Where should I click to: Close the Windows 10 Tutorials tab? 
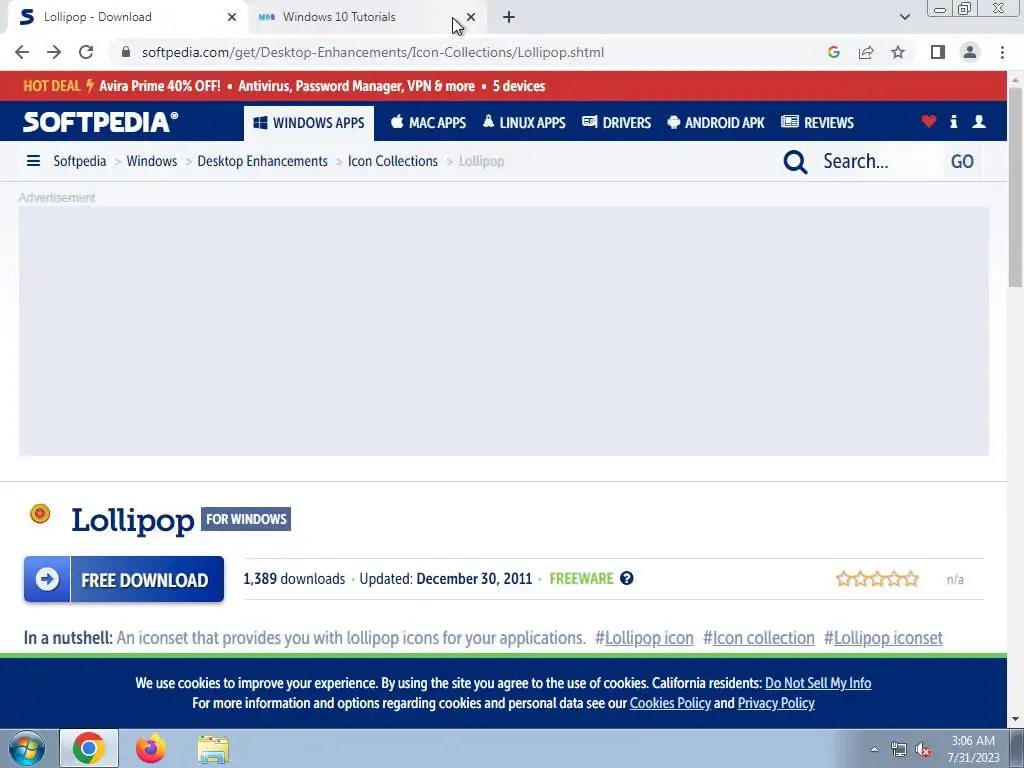(x=471, y=17)
